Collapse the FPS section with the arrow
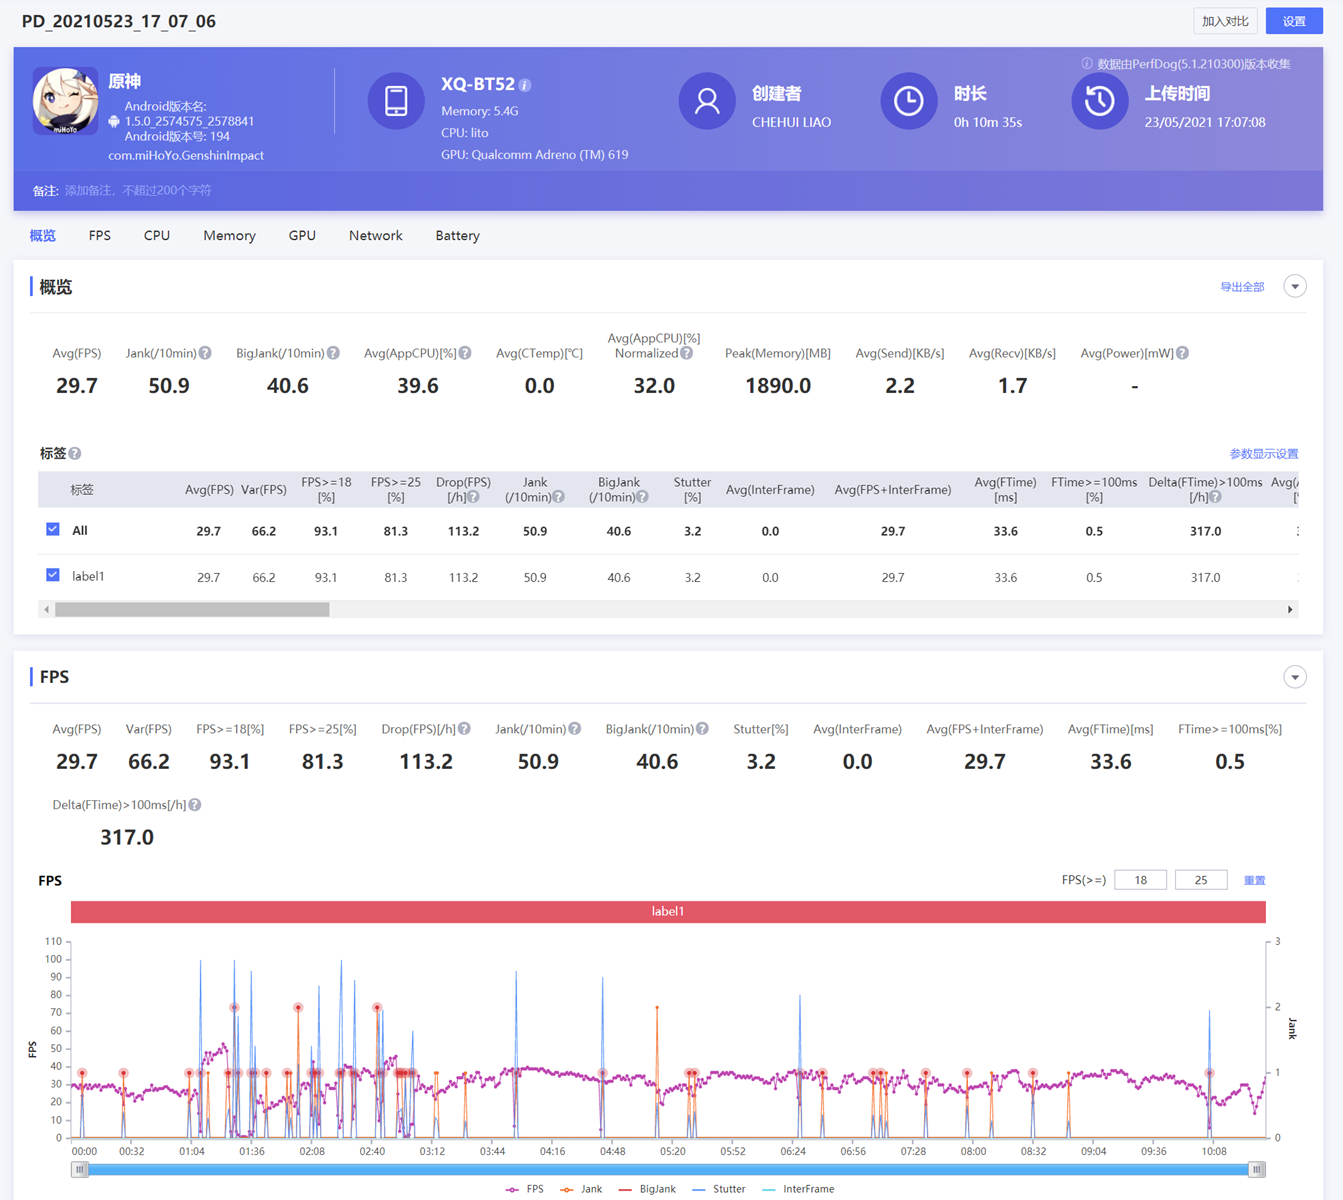The height and width of the screenshot is (1200, 1343). (1295, 677)
